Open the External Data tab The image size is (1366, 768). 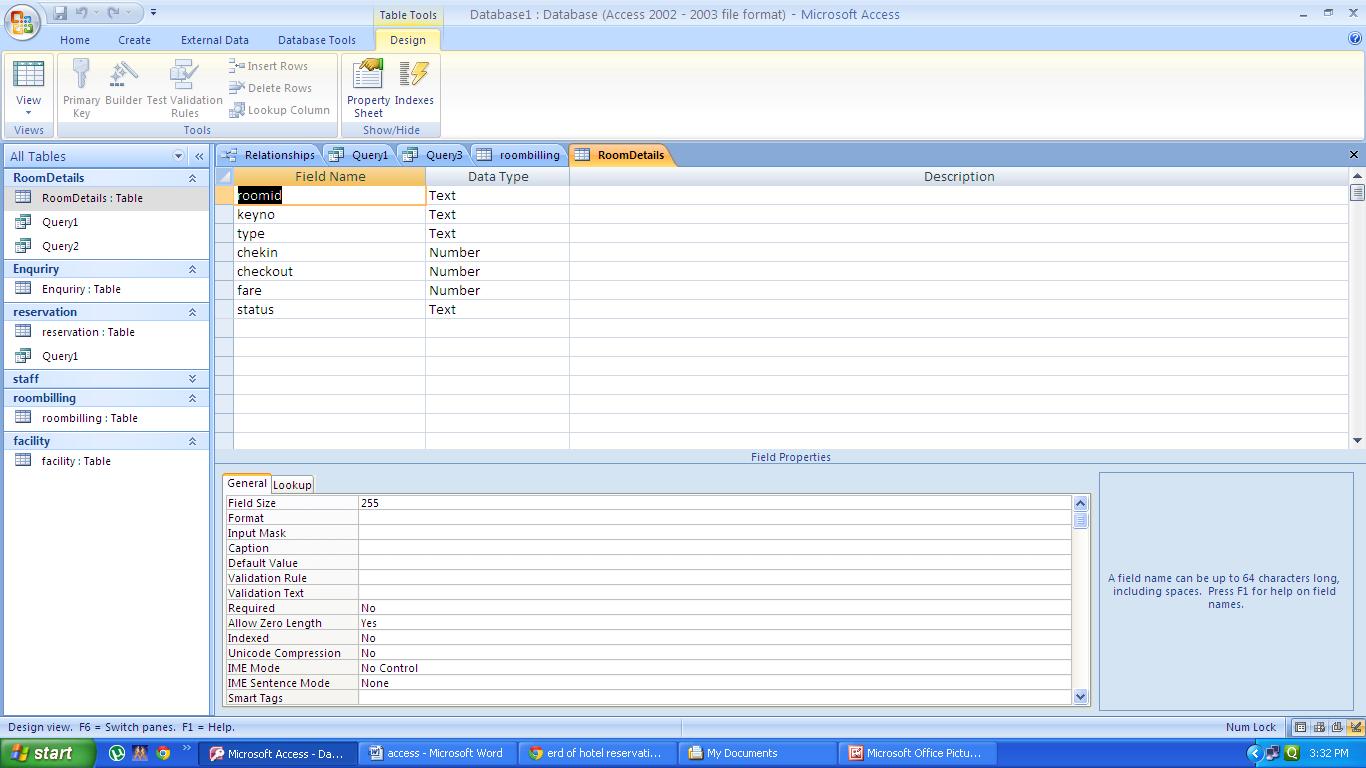pos(215,40)
